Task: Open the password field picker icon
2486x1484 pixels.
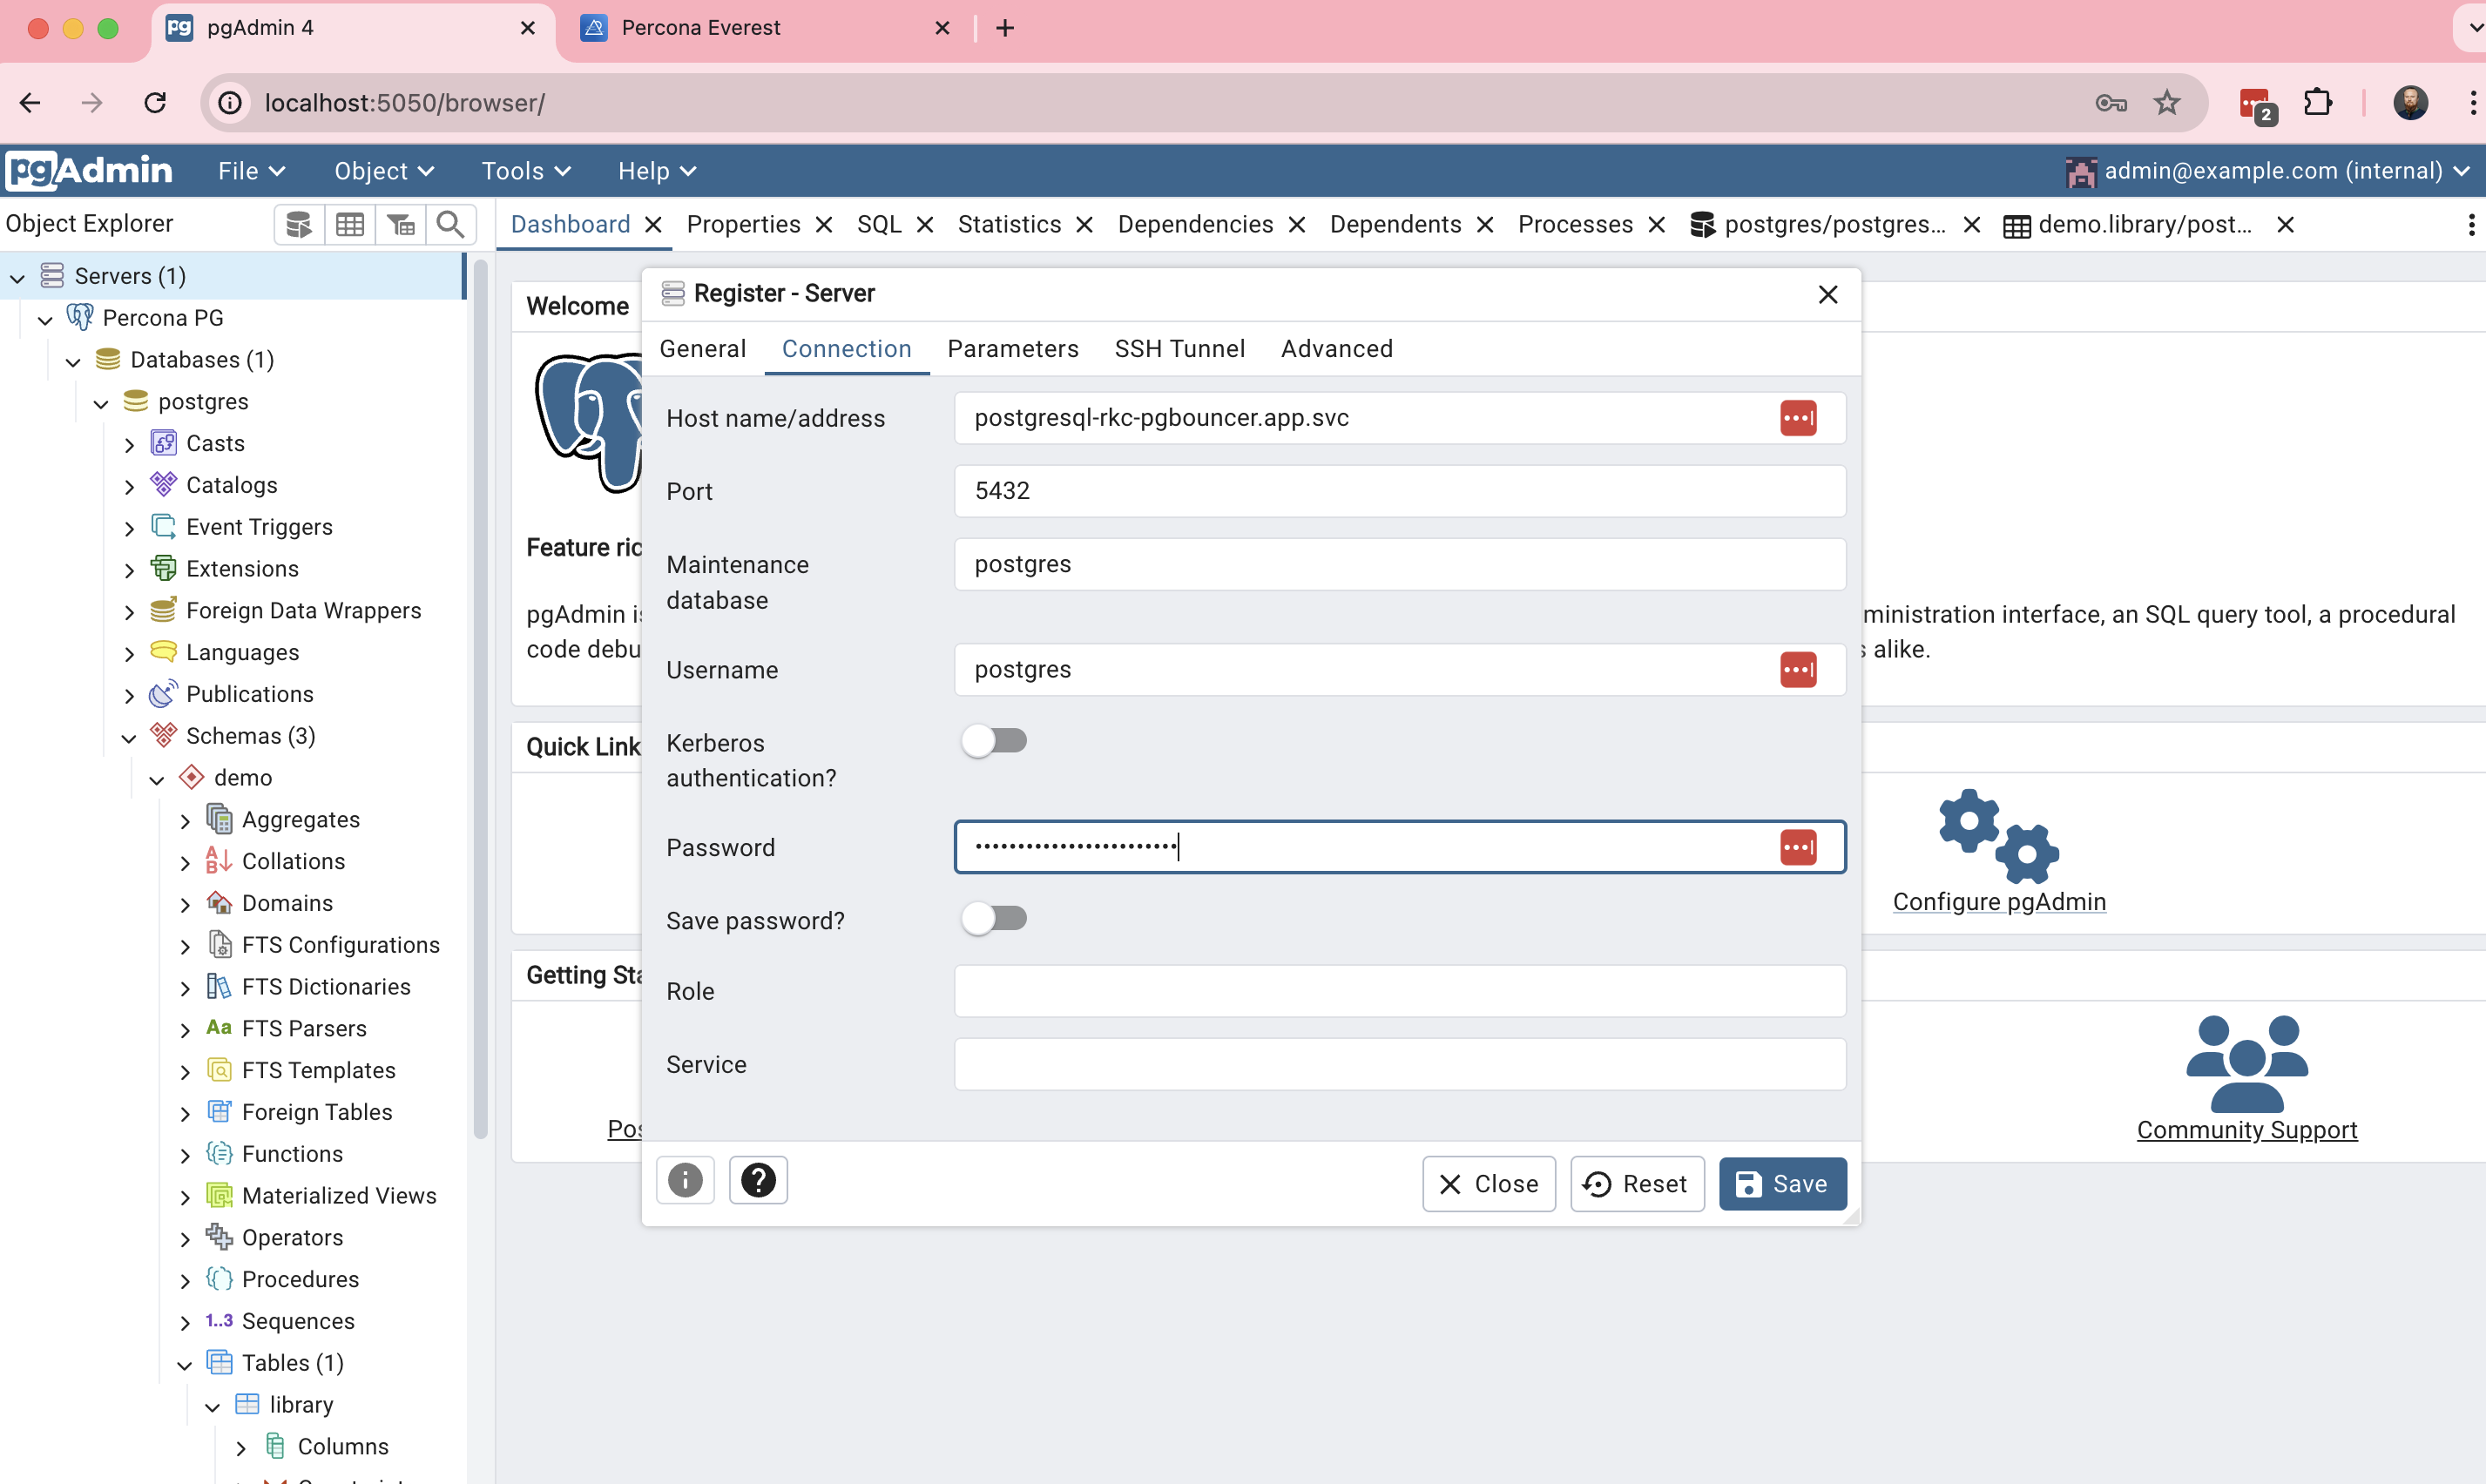Action: click(1797, 846)
